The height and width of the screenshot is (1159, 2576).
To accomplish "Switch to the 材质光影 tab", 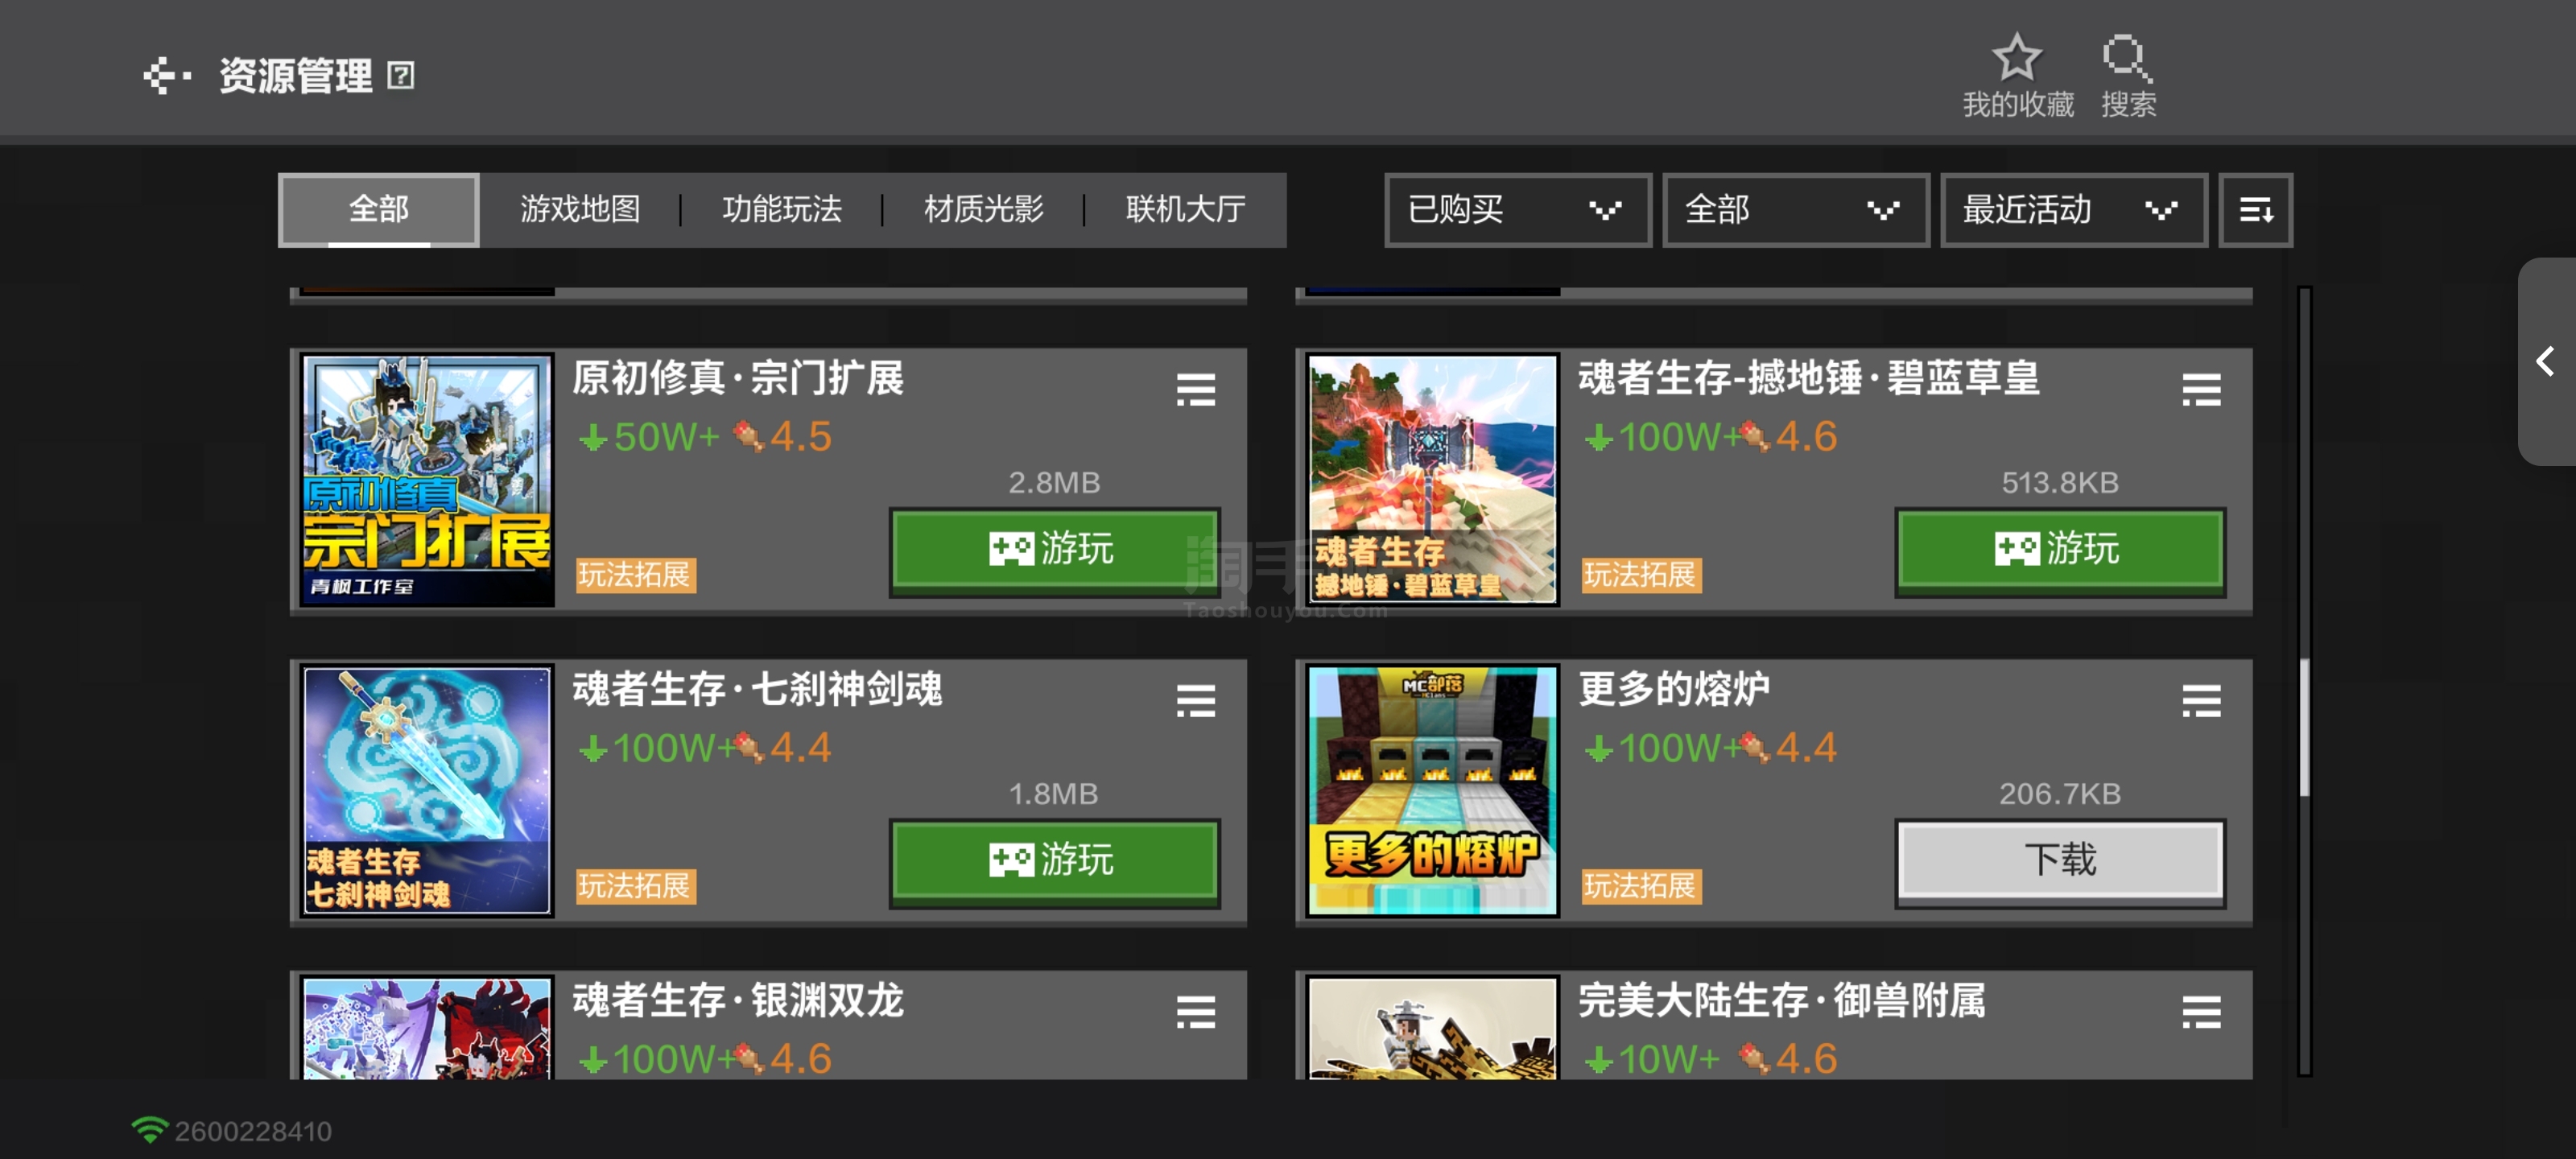I will [983, 210].
